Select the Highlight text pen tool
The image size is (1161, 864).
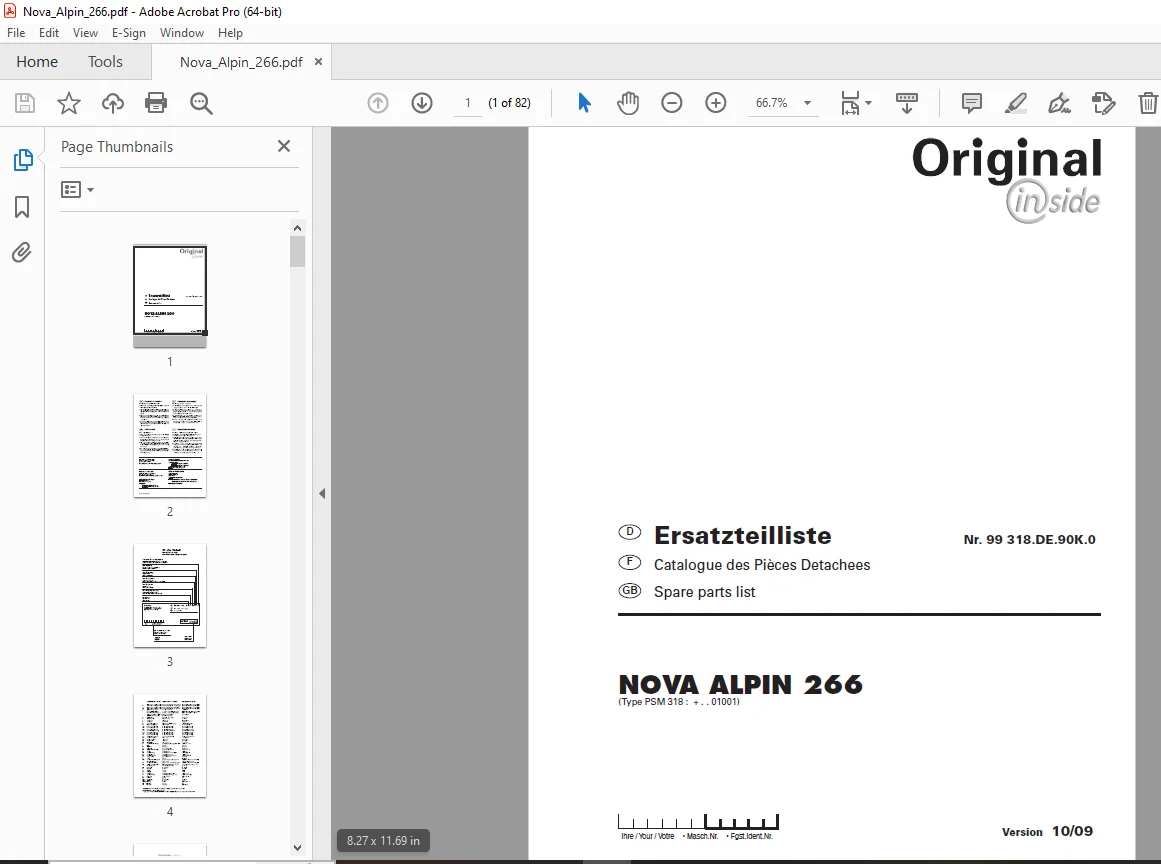click(1016, 103)
